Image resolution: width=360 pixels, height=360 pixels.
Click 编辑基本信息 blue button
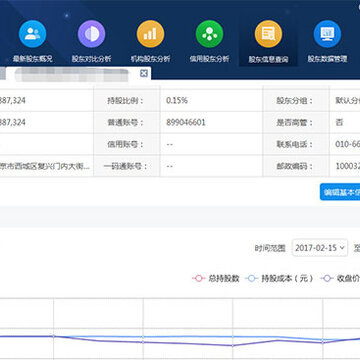pyautogui.click(x=340, y=192)
